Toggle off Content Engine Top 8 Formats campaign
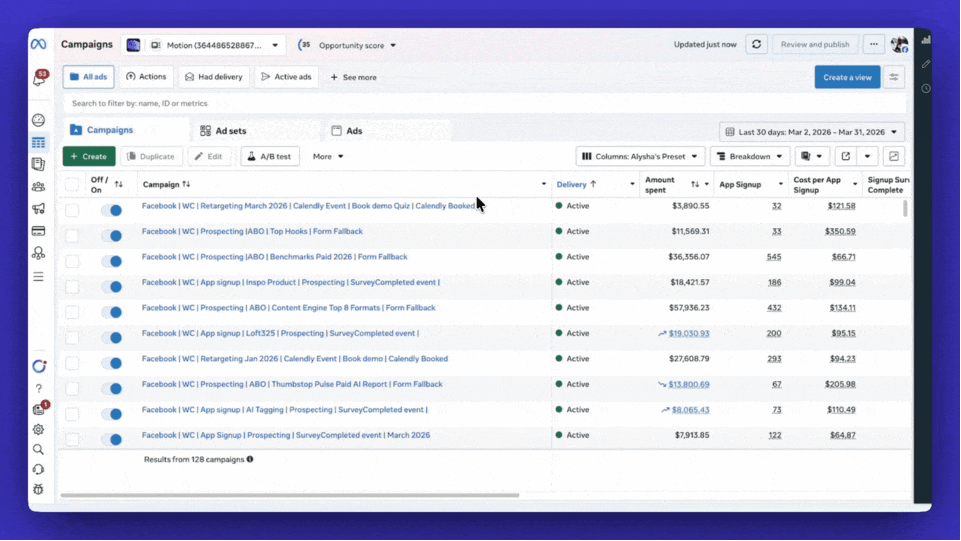The width and height of the screenshot is (961, 541). point(112,312)
